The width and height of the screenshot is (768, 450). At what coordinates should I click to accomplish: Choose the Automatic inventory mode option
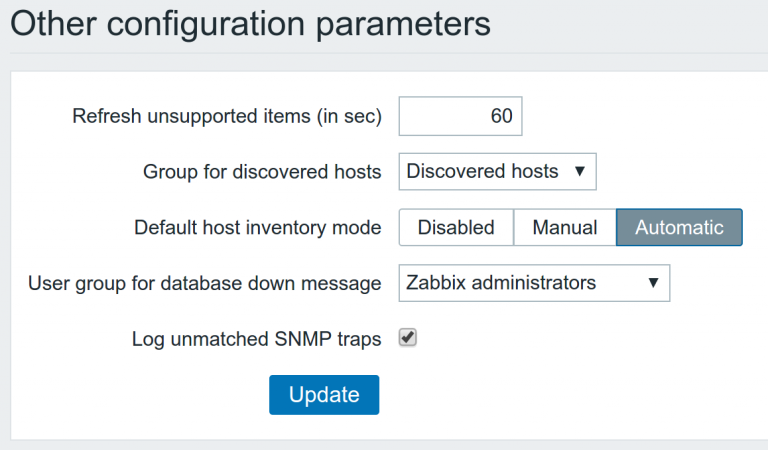point(679,227)
